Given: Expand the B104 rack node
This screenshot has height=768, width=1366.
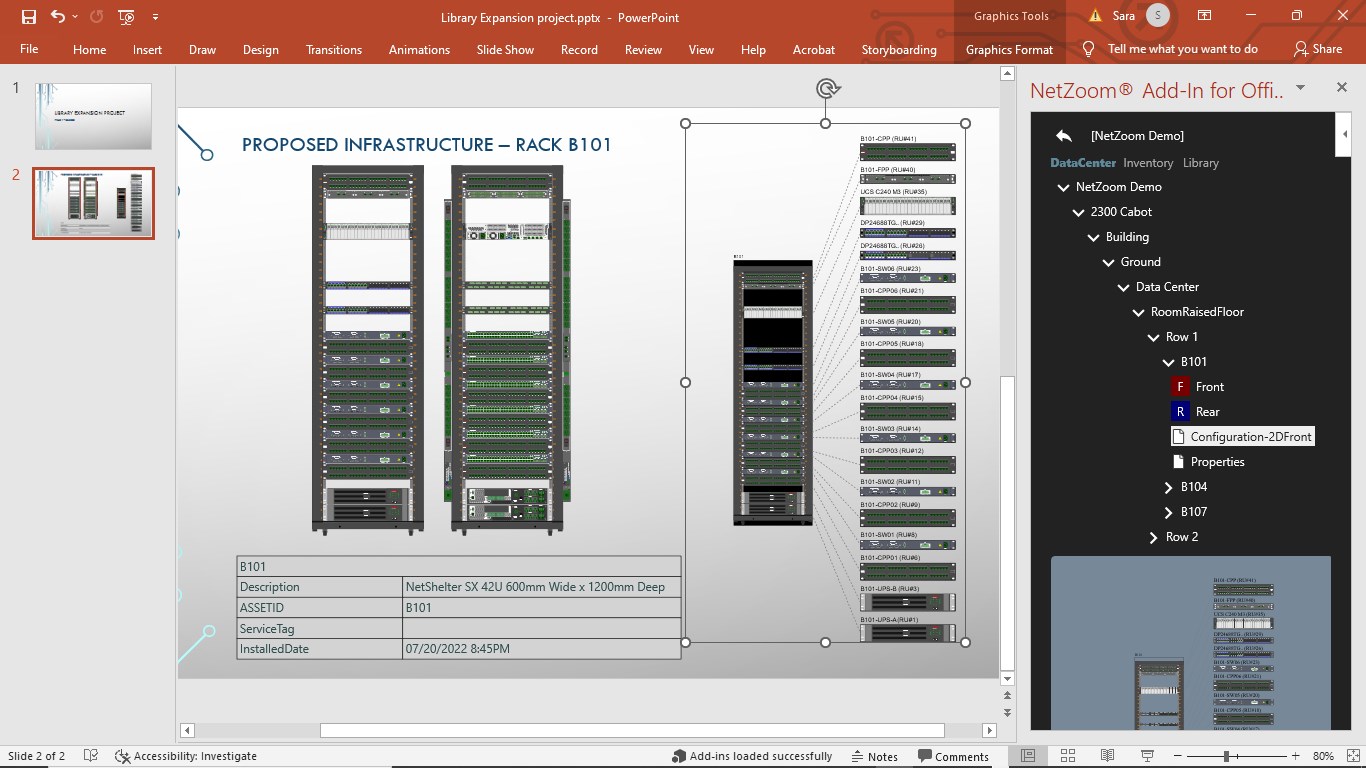Looking at the screenshot, I should 1169,487.
